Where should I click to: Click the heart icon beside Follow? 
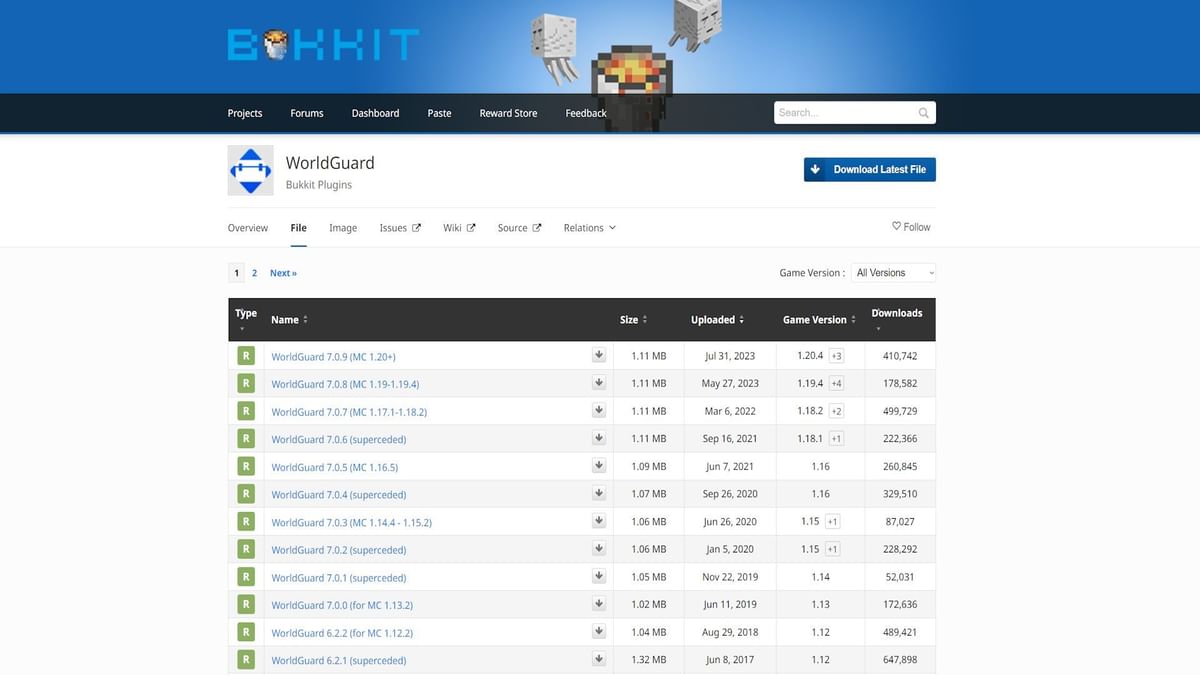(x=895, y=226)
